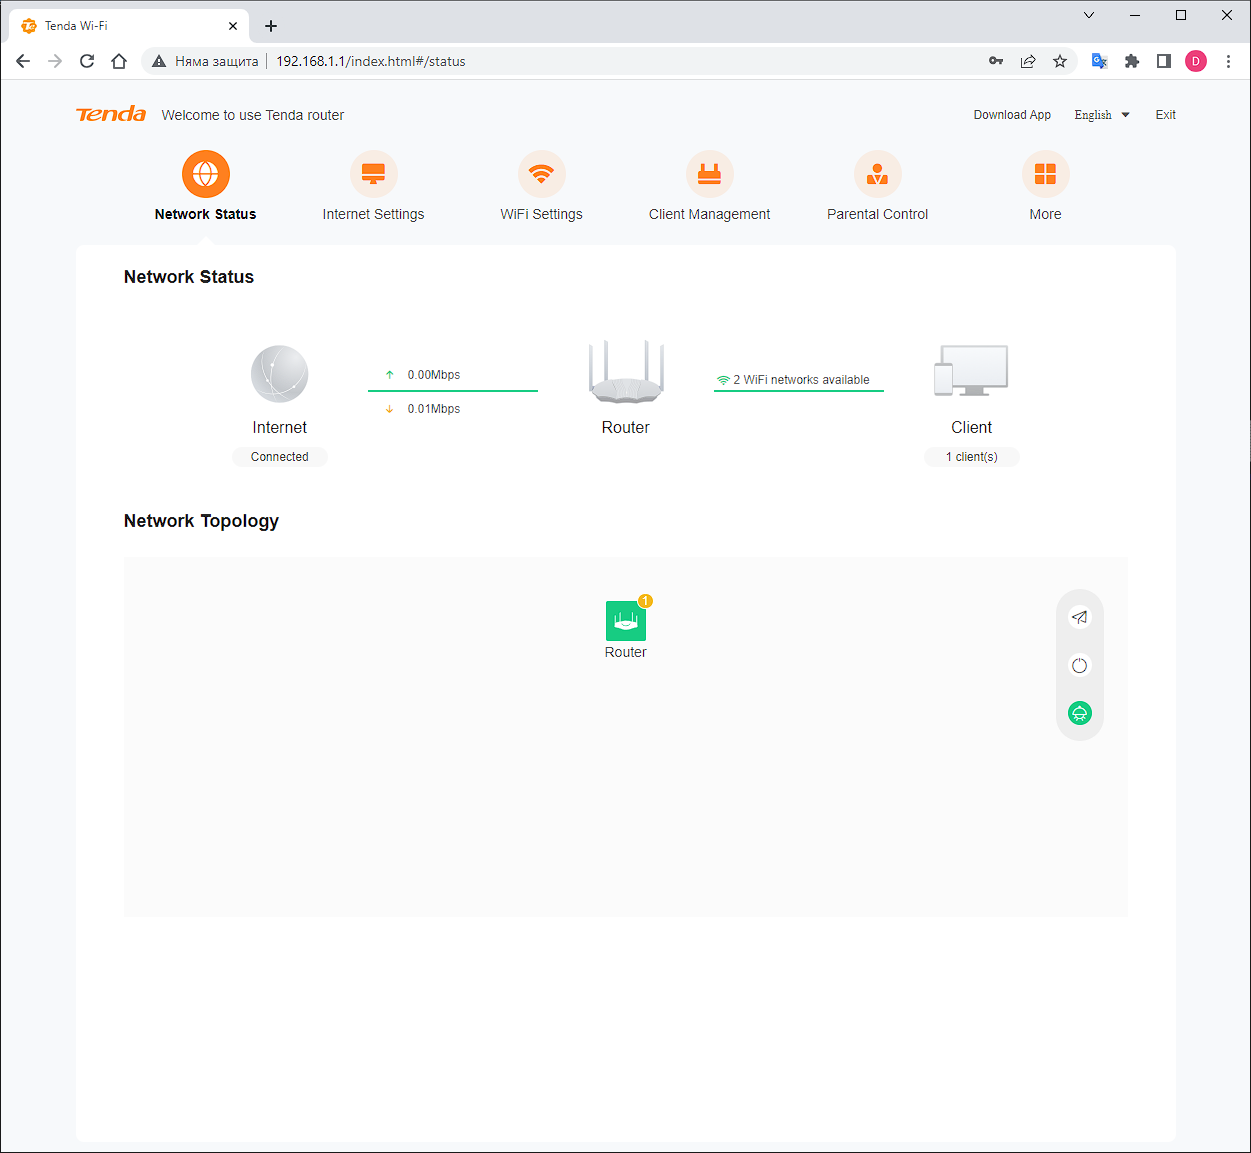Click the Internet label

click(280, 427)
